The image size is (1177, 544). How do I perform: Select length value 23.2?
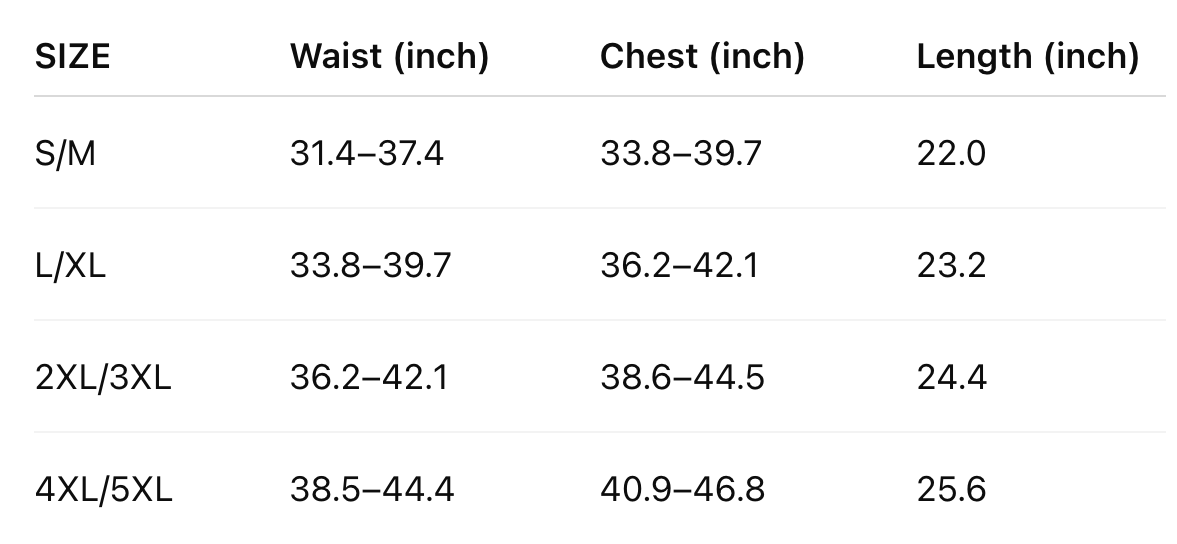[x=951, y=266]
